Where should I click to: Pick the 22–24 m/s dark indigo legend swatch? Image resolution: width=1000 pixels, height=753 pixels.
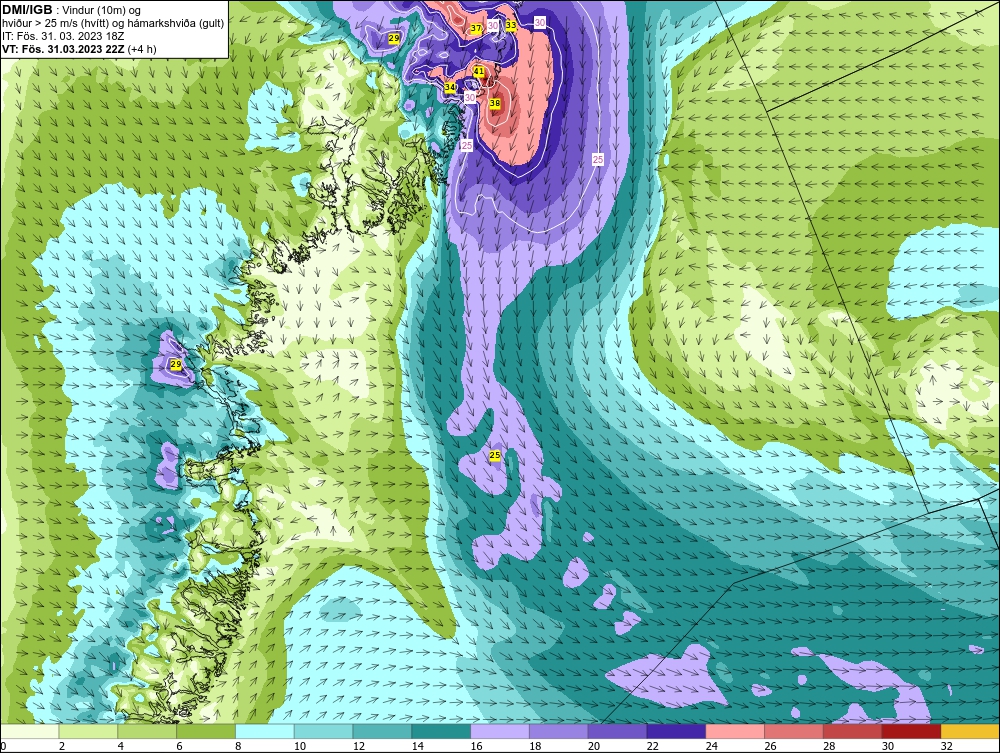point(676,731)
